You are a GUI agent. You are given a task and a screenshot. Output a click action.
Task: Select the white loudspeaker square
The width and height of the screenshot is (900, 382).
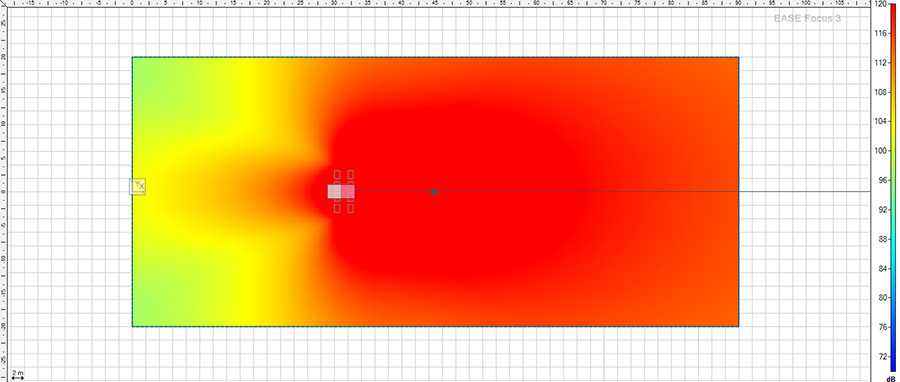click(x=335, y=192)
